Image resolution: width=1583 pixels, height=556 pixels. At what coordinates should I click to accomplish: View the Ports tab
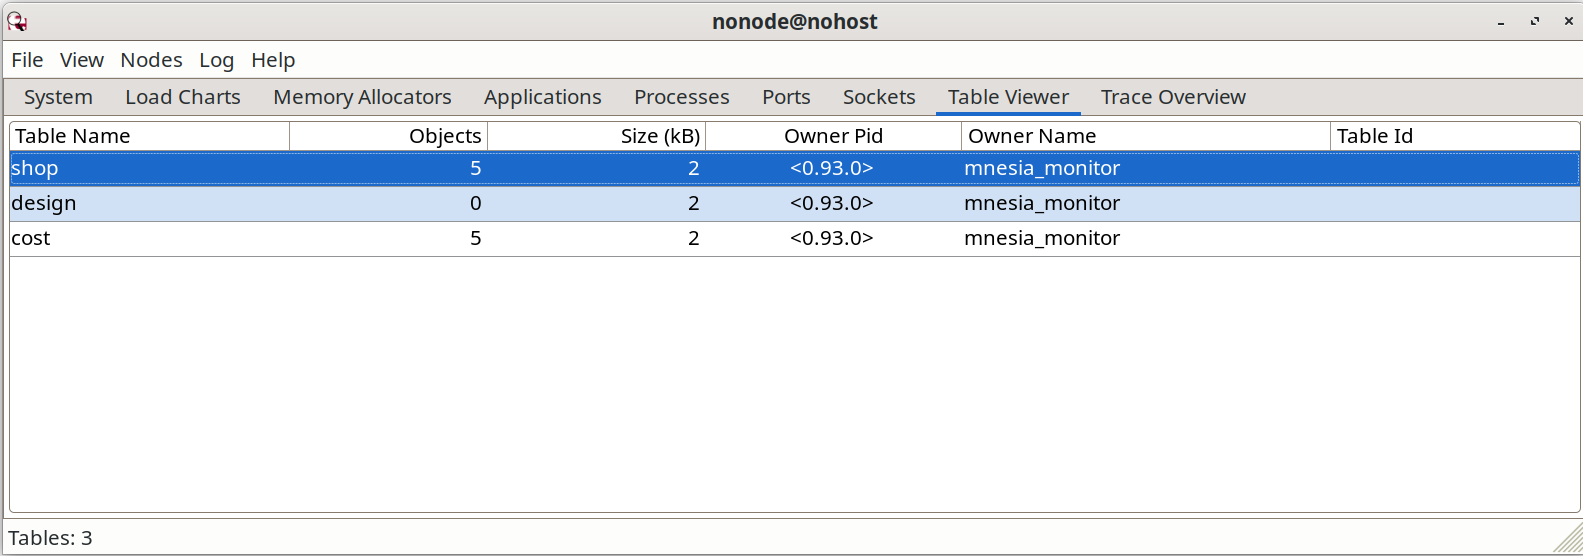[786, 97]
